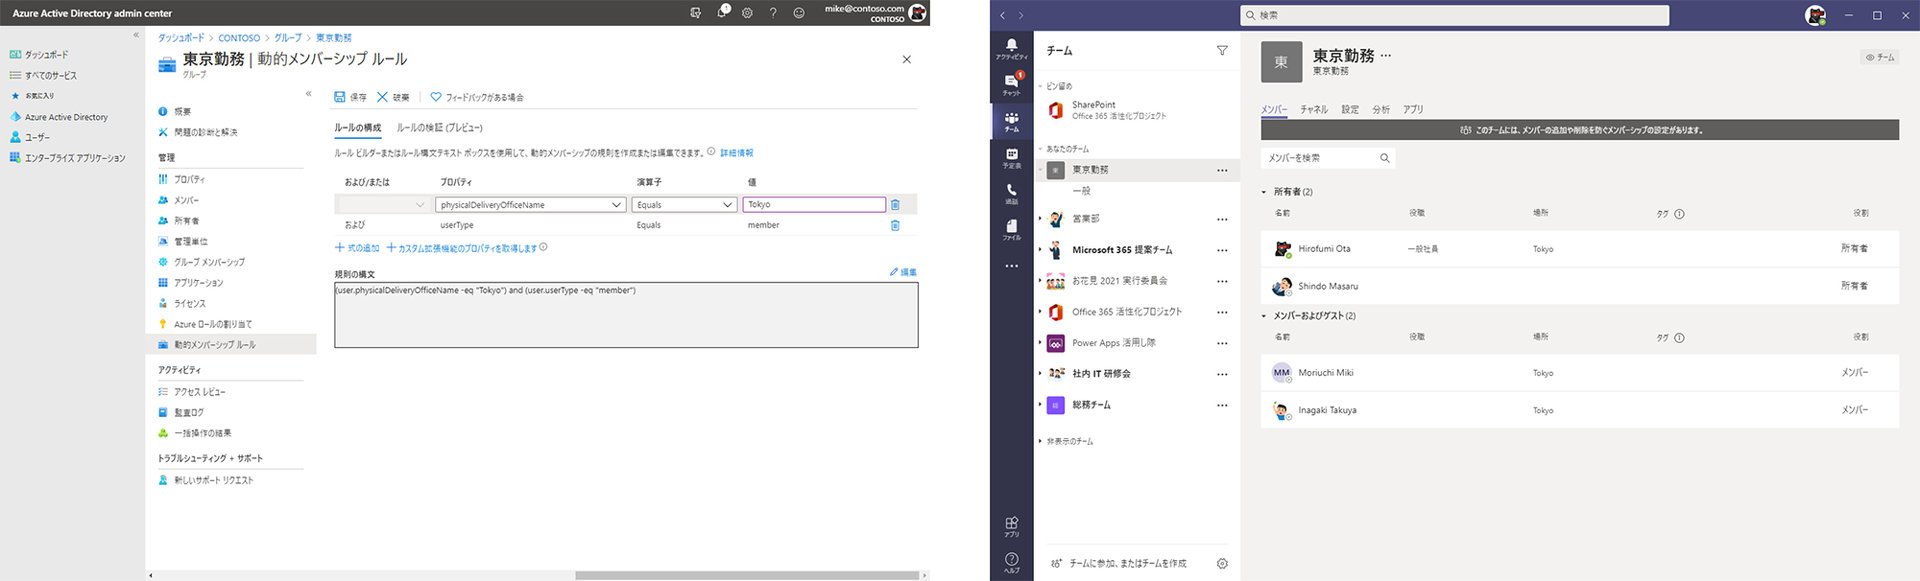Open the Equals operator dropdown
1920x581 pixels.
click(685, 205)
